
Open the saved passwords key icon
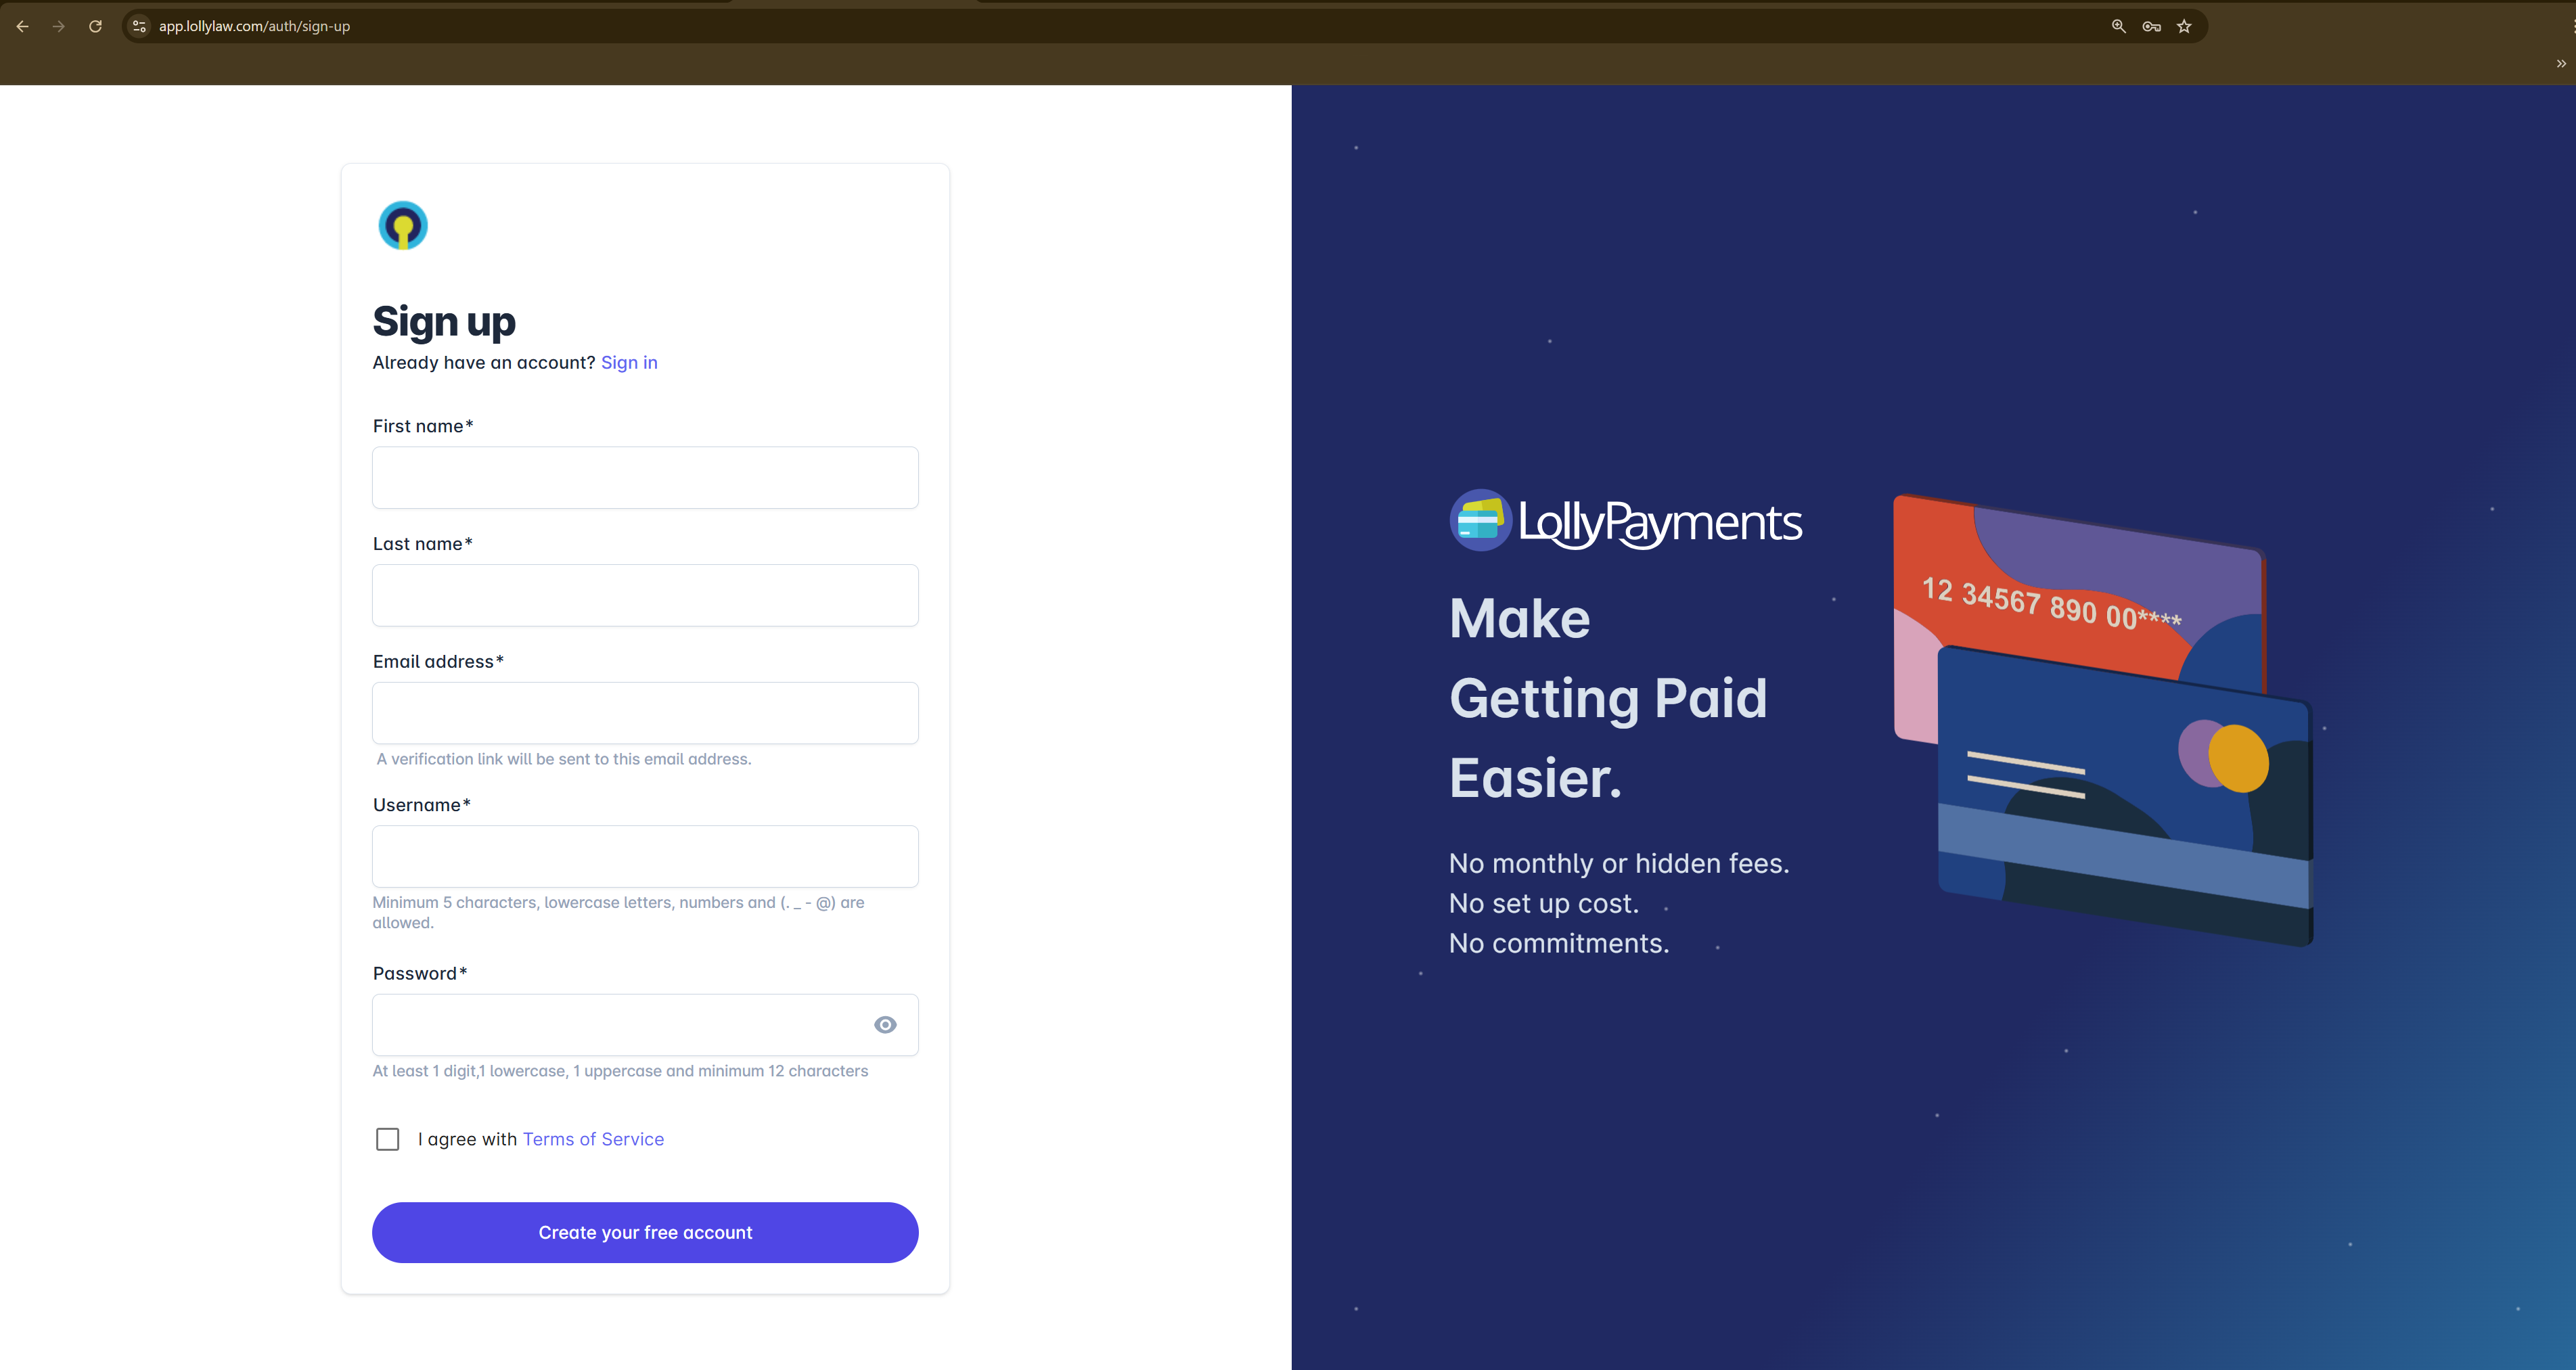pyautogui.click(x=2152, y=26)
